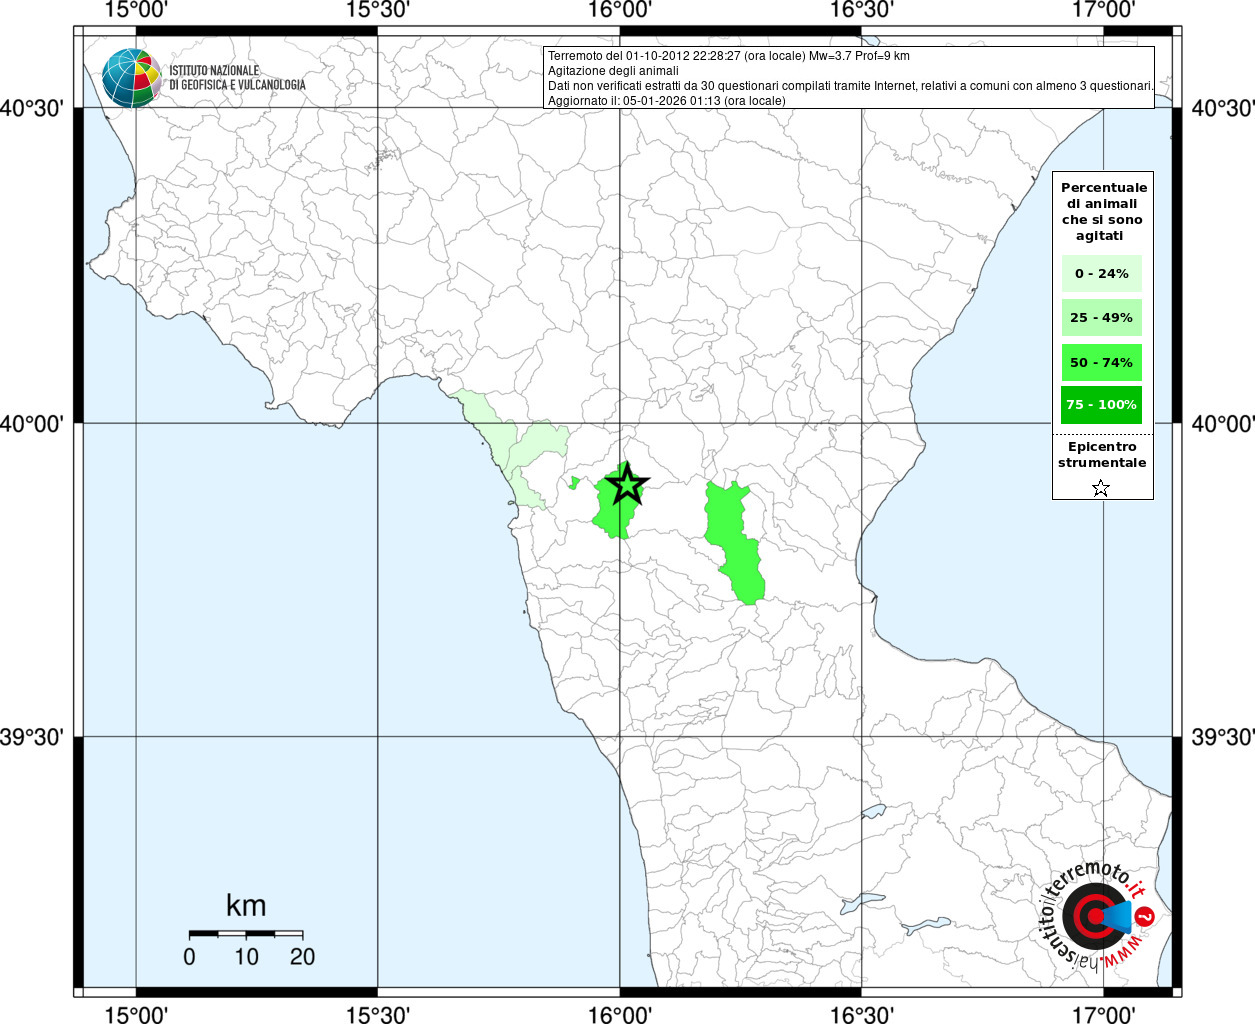Click the 'Aggiornato il: 05-01-2026' line
This screenshot has width=1255, height=1024.
coord(666,101)
